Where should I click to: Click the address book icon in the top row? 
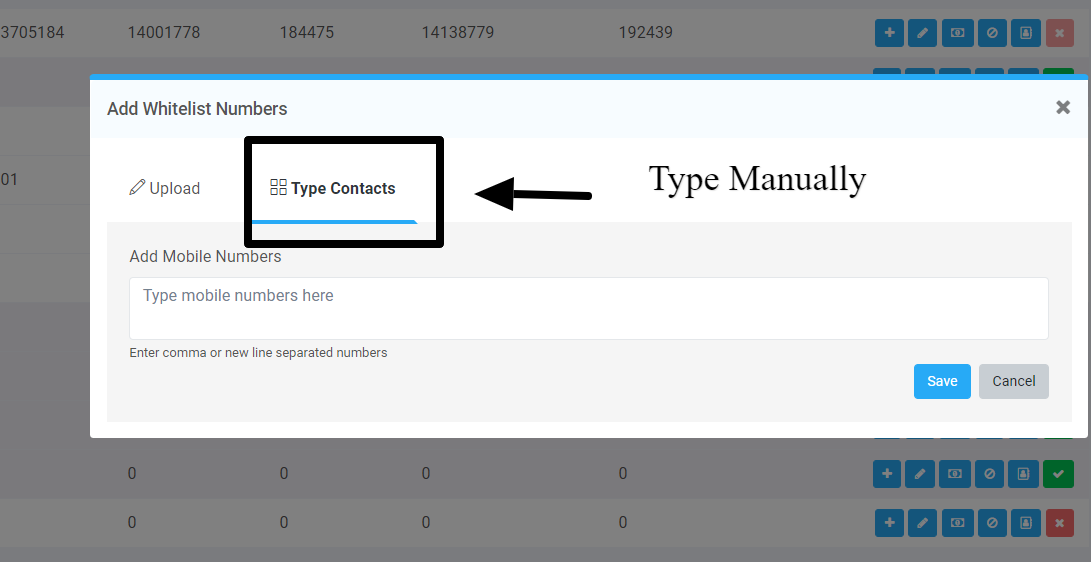pos(1024,33)
